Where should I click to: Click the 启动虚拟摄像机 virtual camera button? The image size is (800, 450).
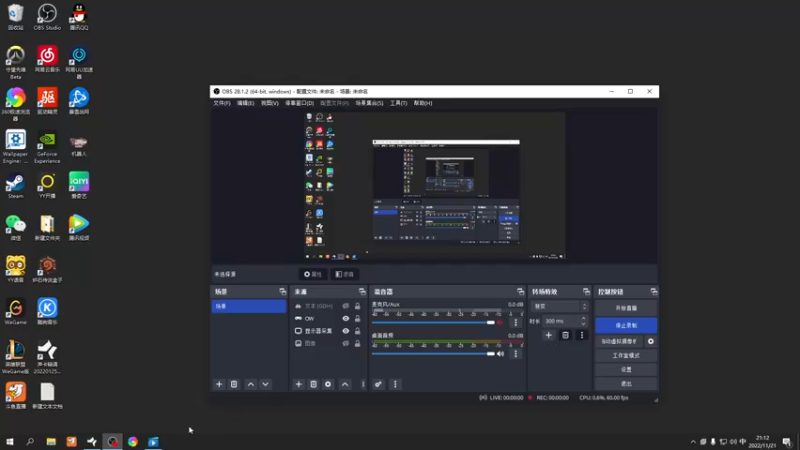[619, 341]
